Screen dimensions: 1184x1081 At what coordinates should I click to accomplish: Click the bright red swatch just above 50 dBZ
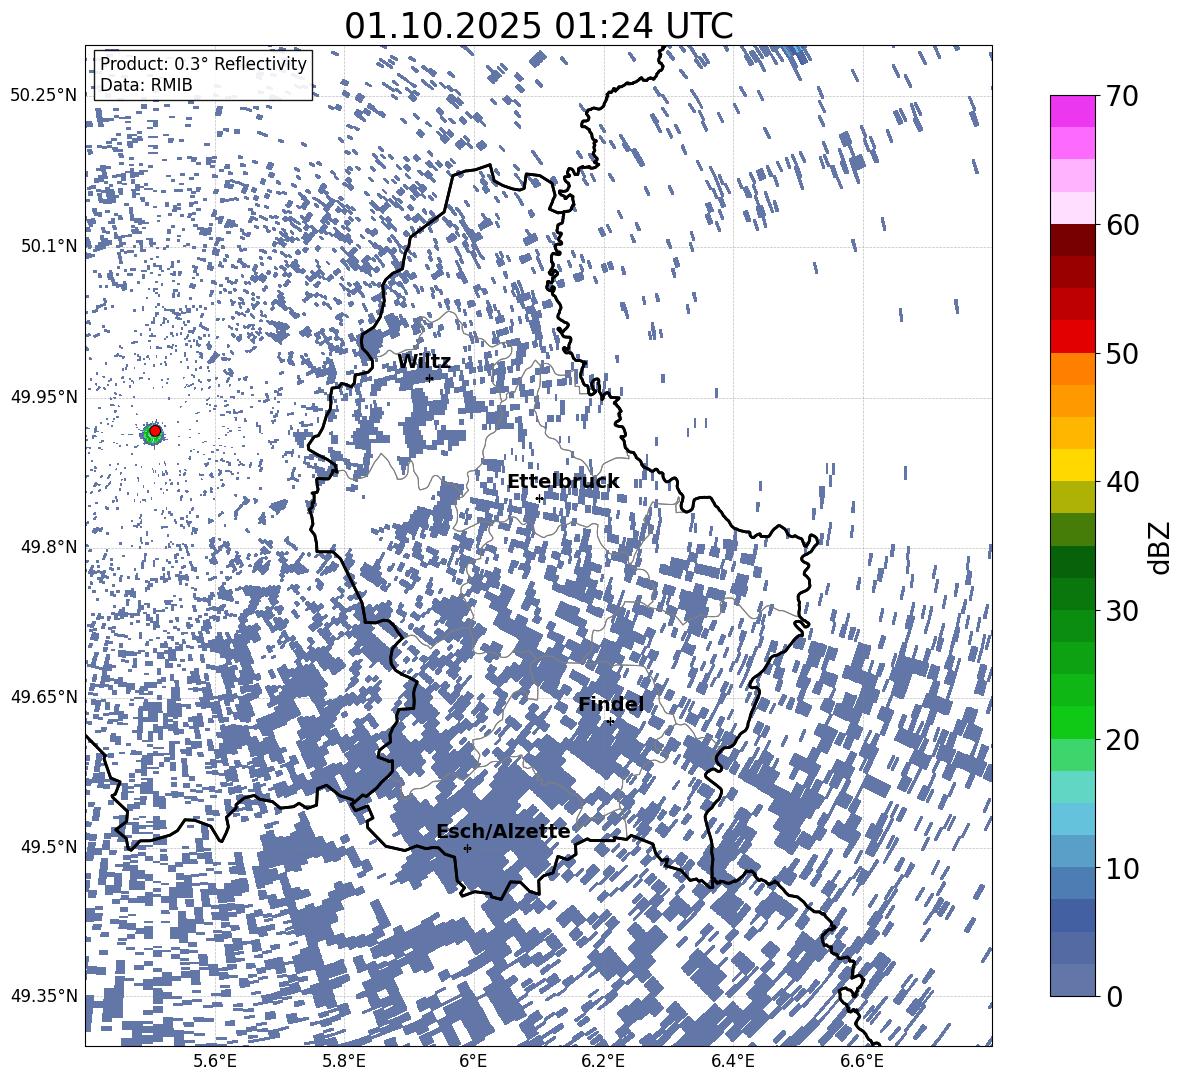click(1072, 337)
